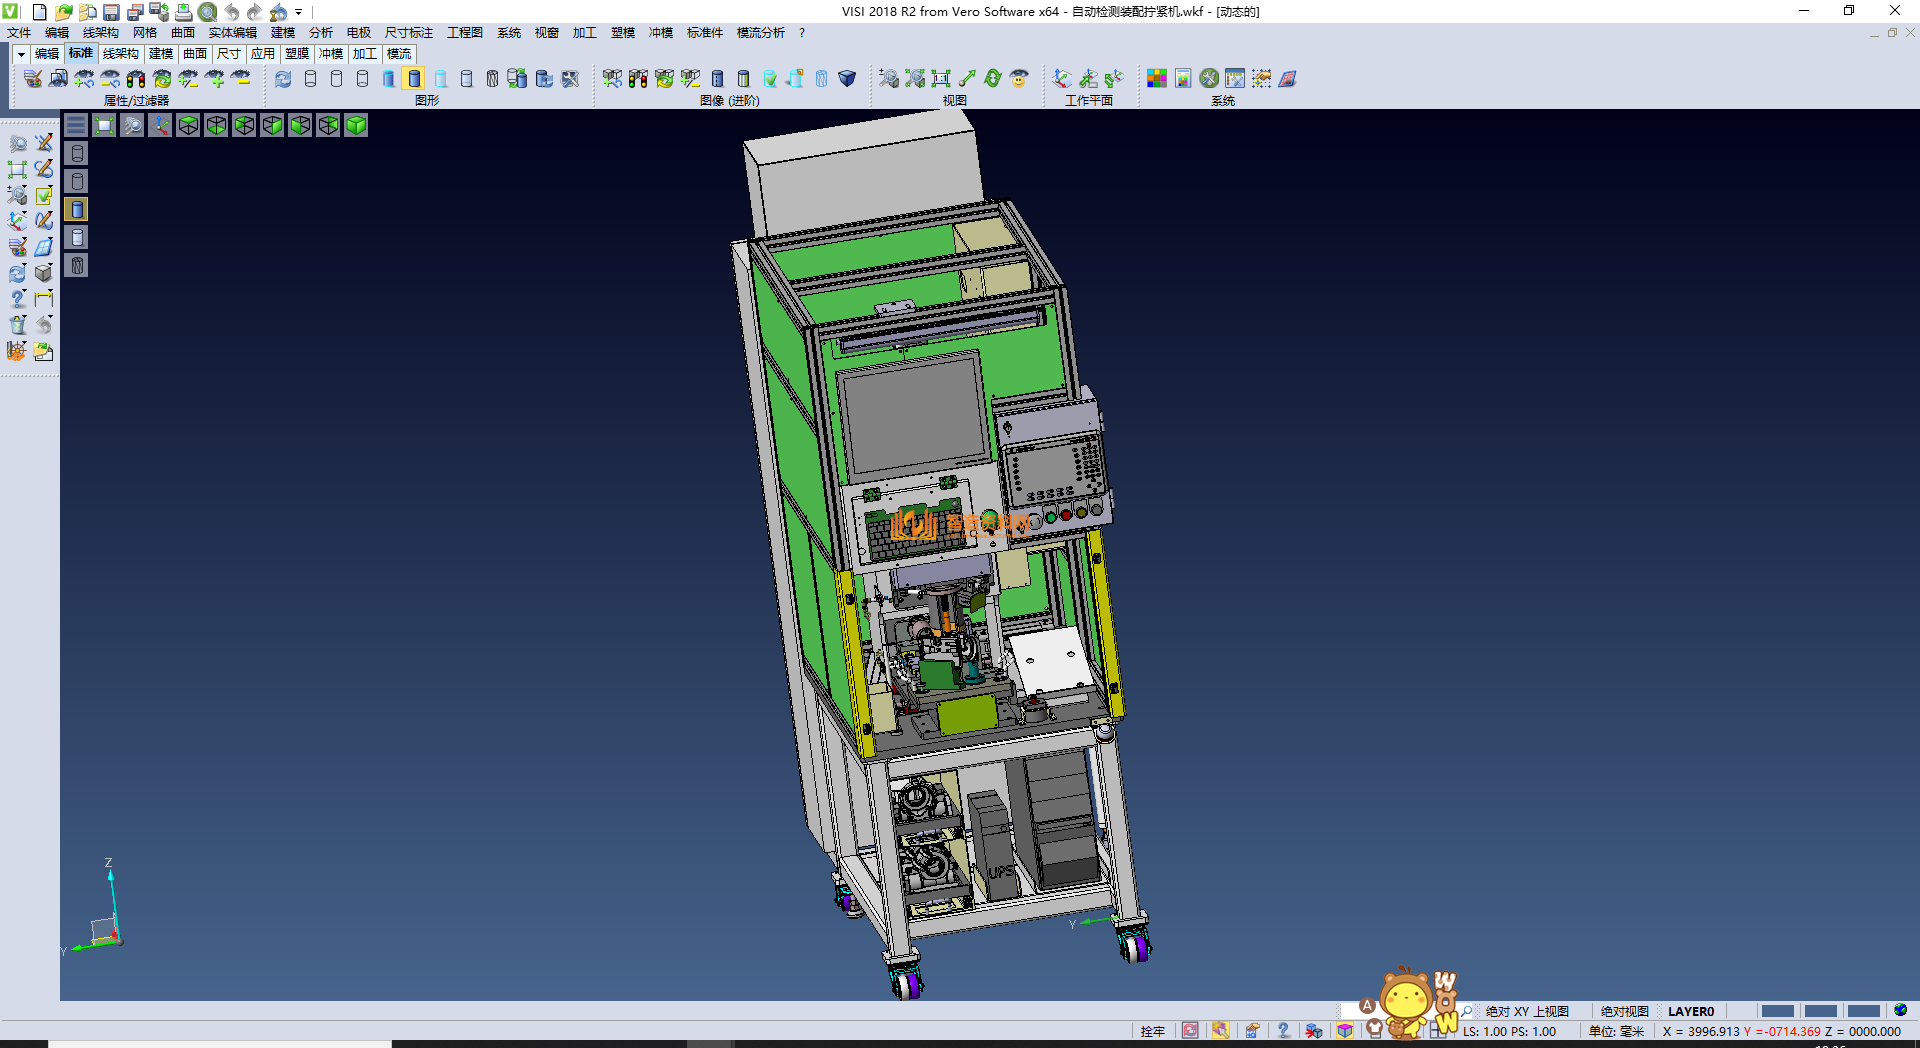Open the color palette grid icon
This screenshot has width=1920, height=1048.
pos(1157,78)
